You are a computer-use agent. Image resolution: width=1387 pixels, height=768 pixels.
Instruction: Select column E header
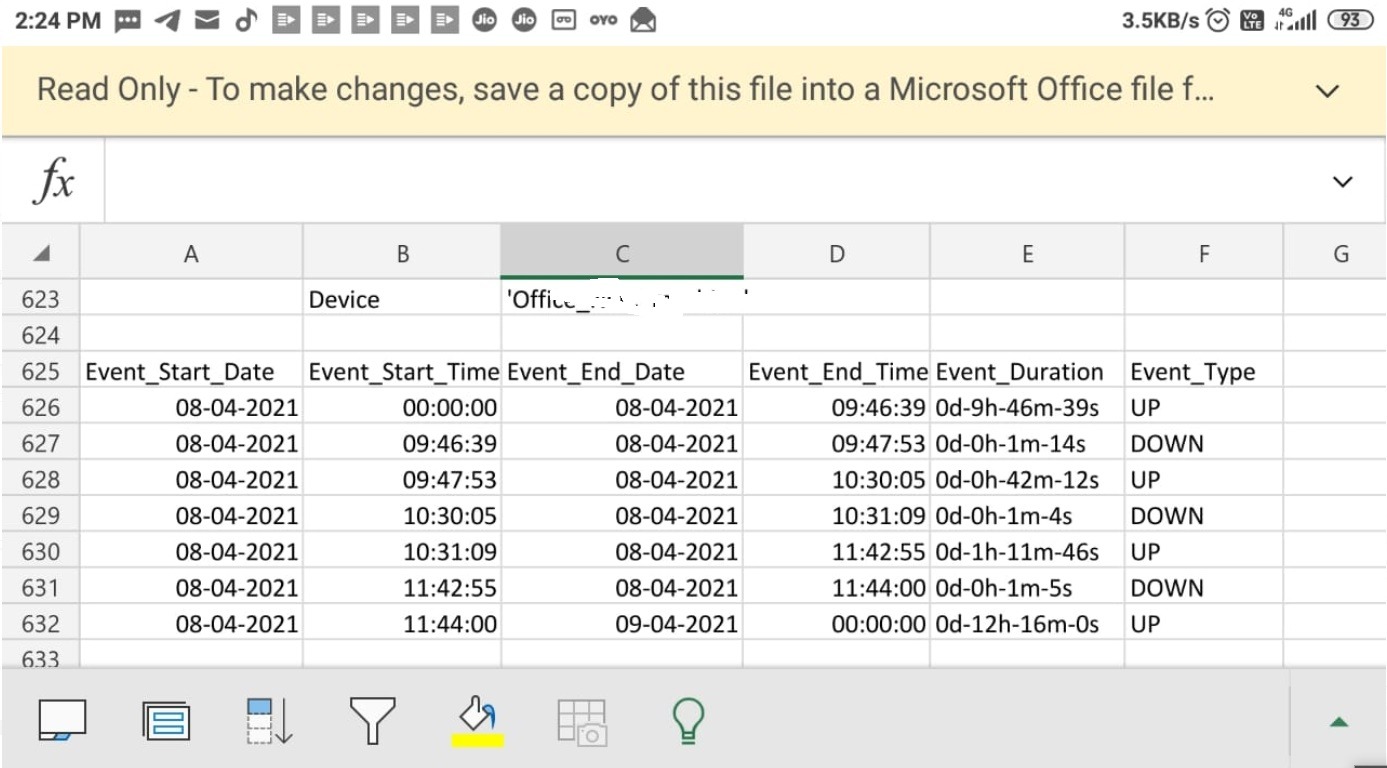coord(1027,254)
